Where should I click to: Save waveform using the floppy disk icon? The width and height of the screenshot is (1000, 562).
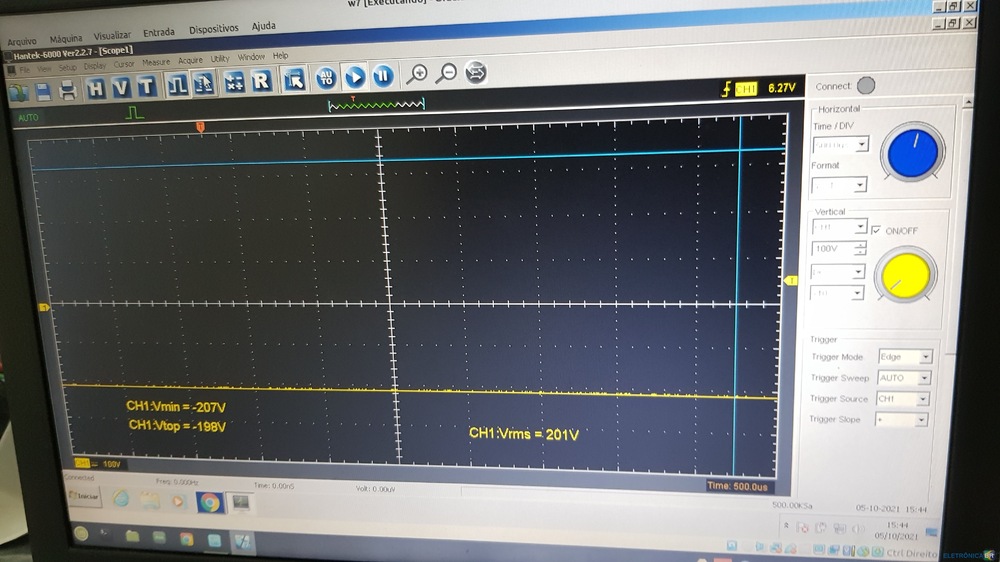[x=43, y=91]
